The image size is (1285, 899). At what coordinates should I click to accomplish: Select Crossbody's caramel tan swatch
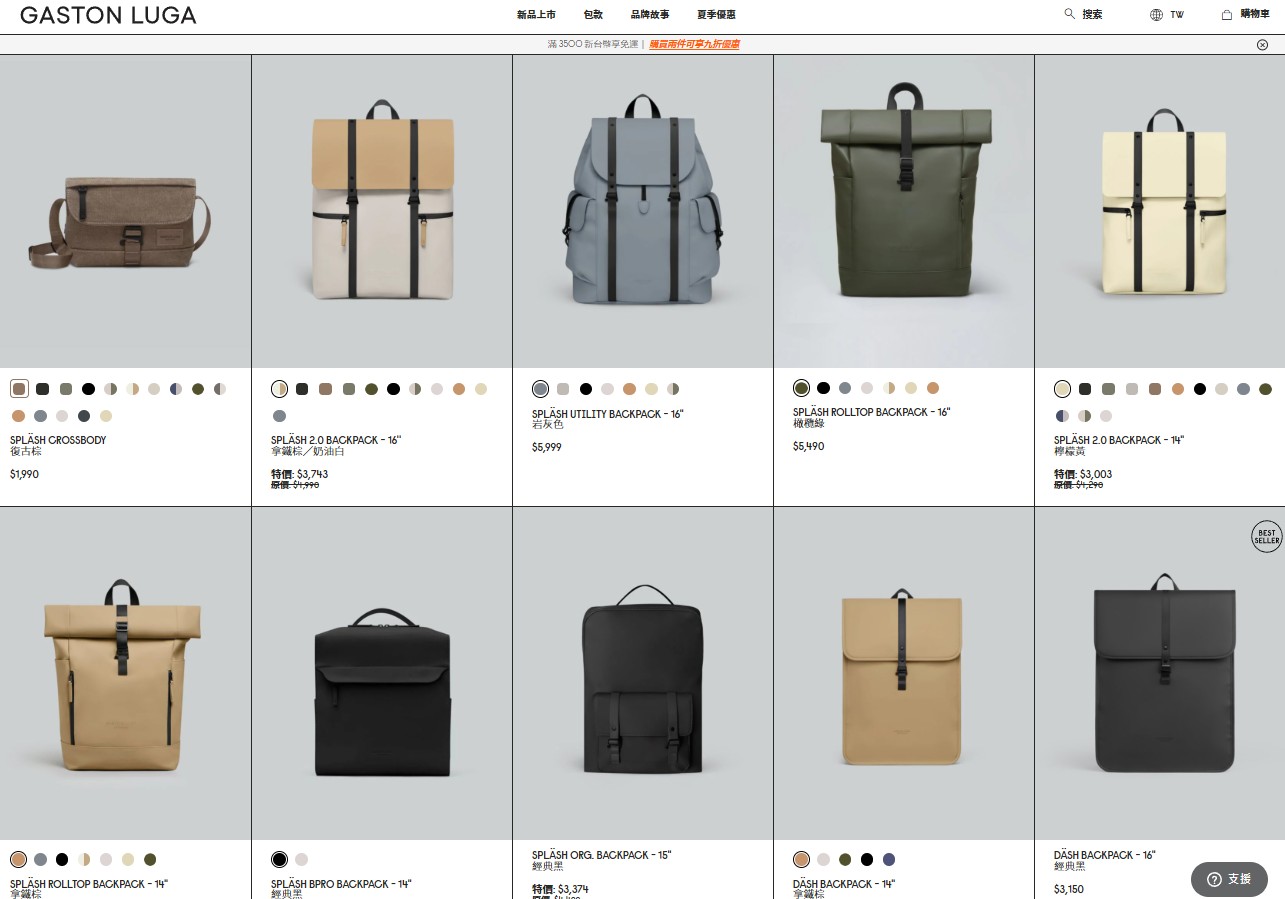pyautogui.click(x=18, y=416)
